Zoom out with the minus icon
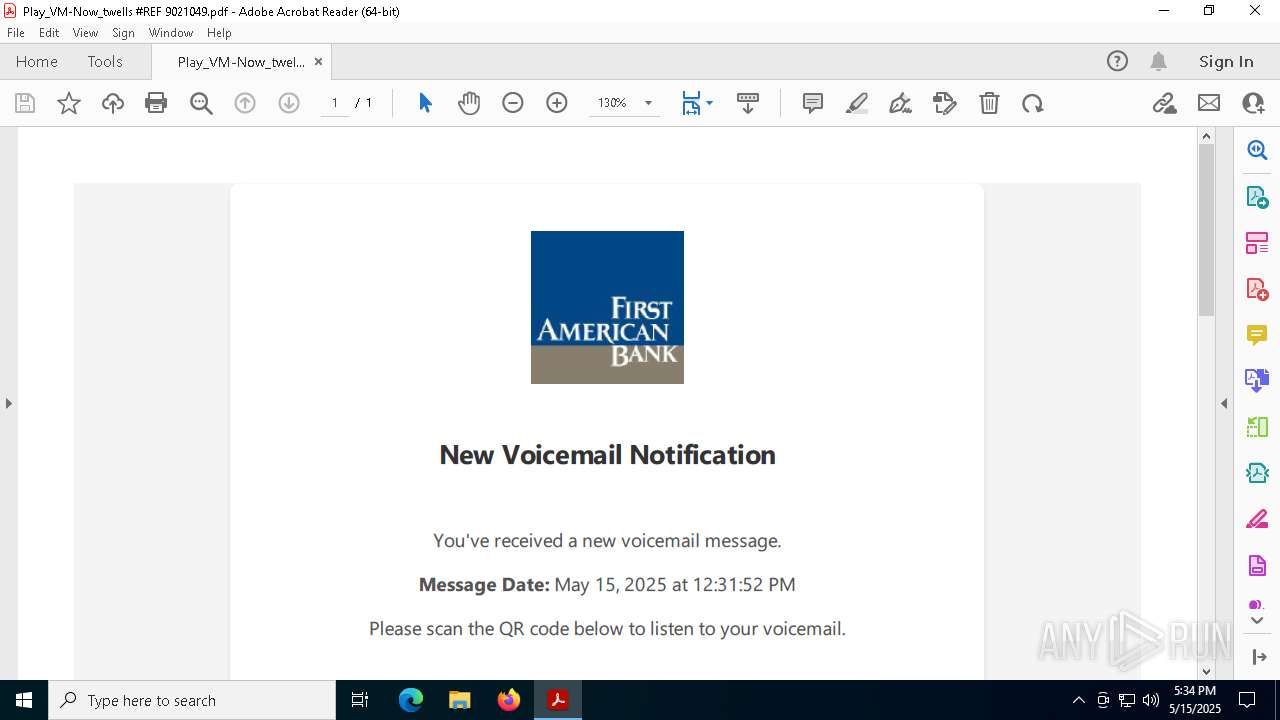 point(513,103)
